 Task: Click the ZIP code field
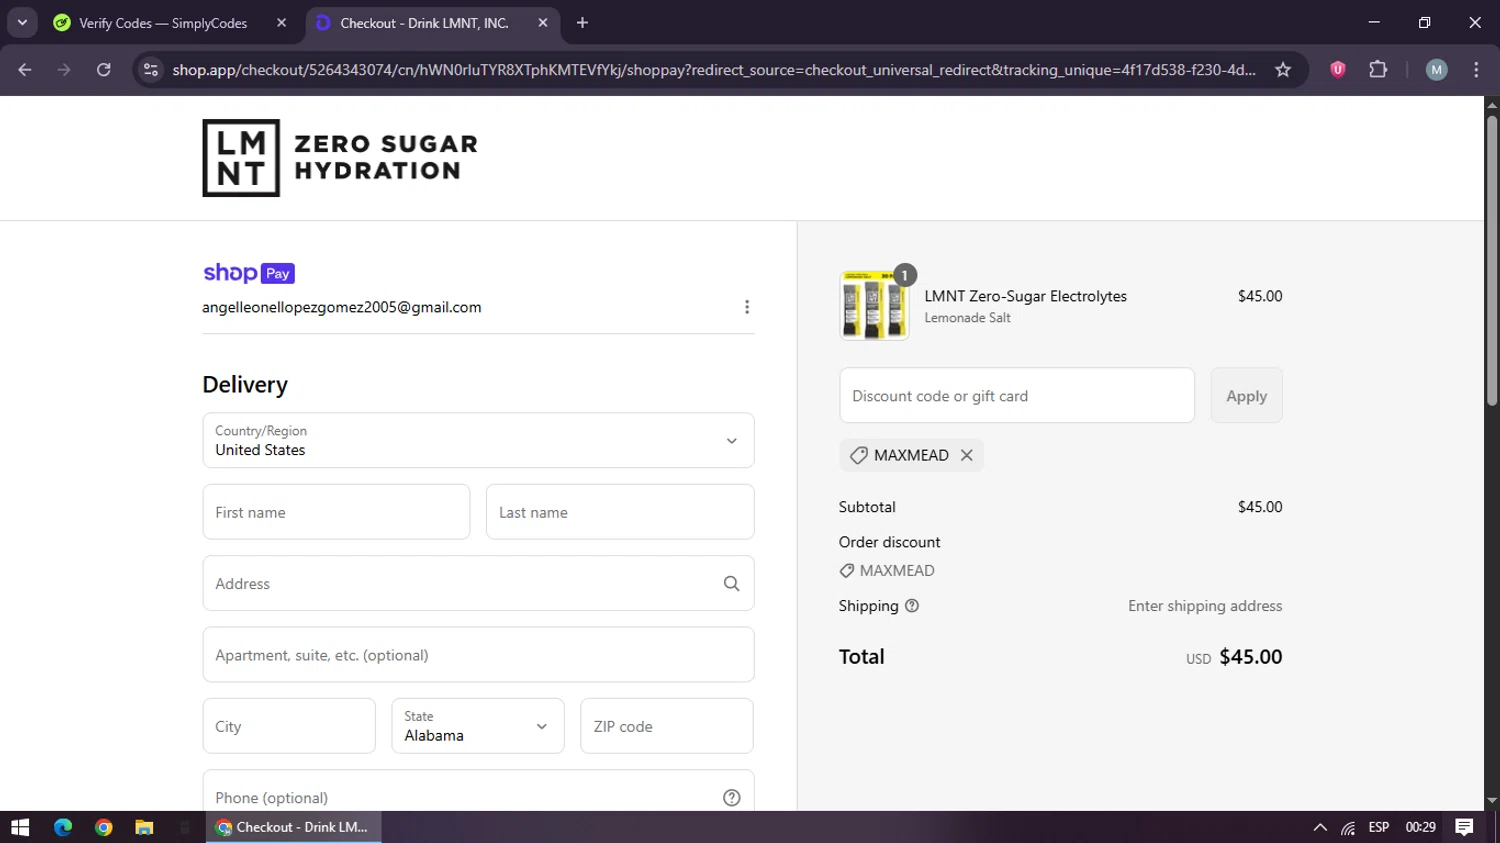(x=667, y=726)
